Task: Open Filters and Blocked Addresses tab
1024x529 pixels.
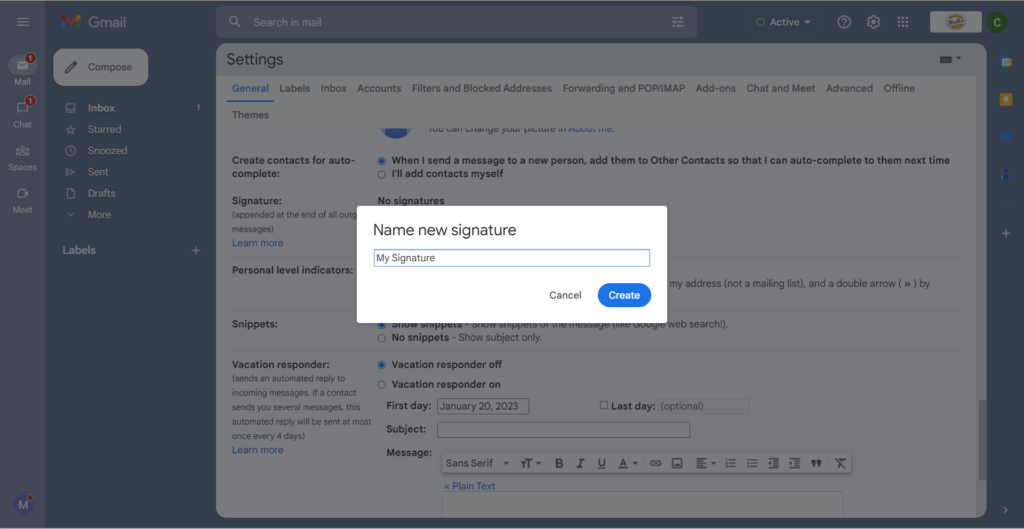Action: [x=482, y=88]
